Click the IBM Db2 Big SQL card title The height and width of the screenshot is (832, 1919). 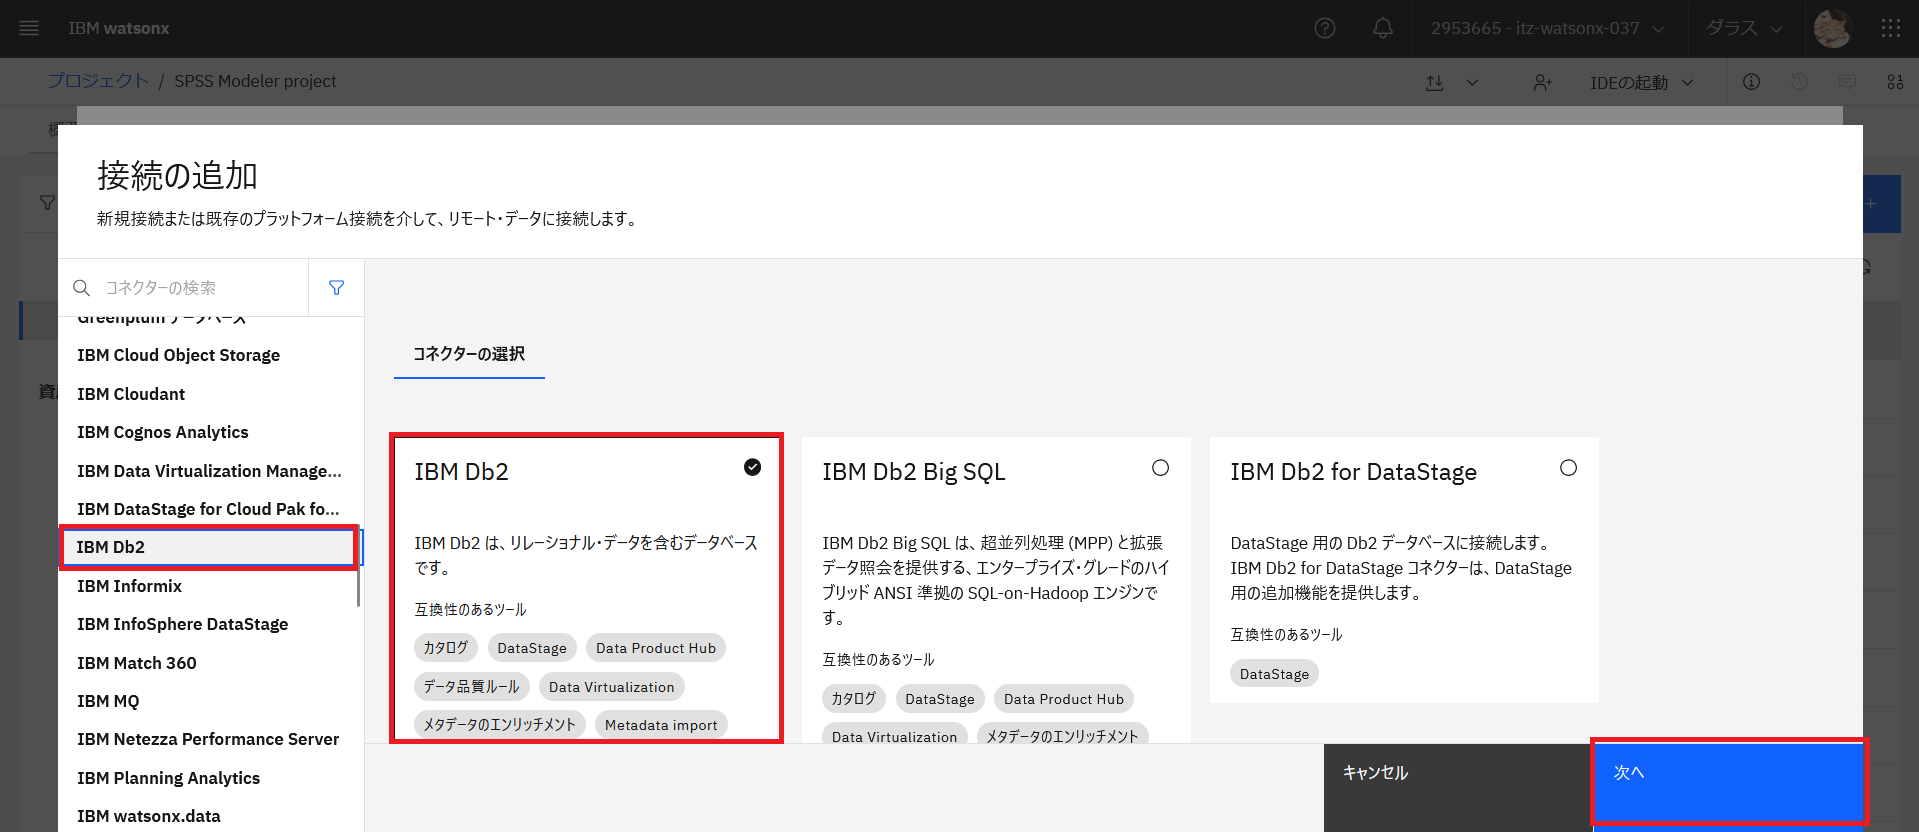click(x=914, y=472)
